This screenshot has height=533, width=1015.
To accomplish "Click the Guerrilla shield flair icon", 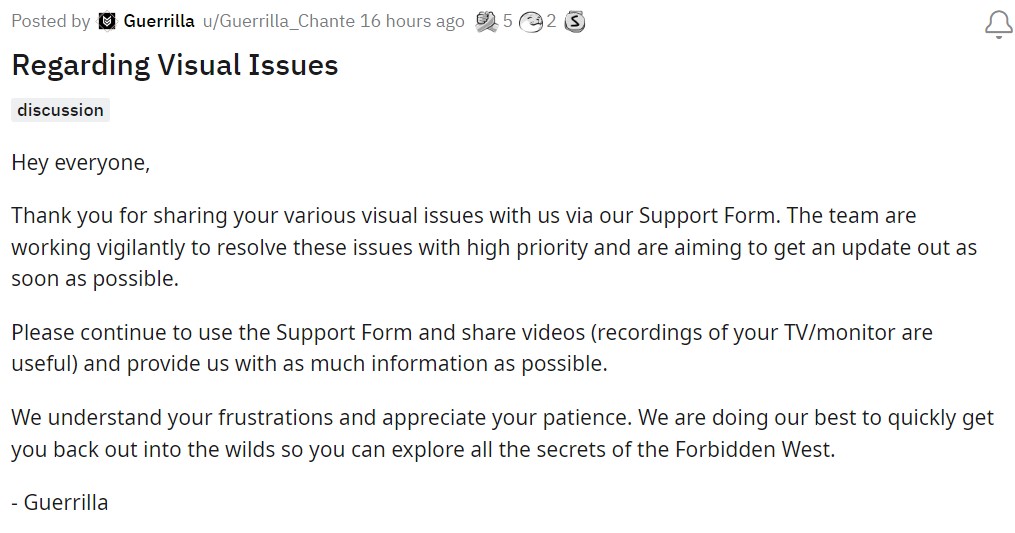I will click(107, 21).
